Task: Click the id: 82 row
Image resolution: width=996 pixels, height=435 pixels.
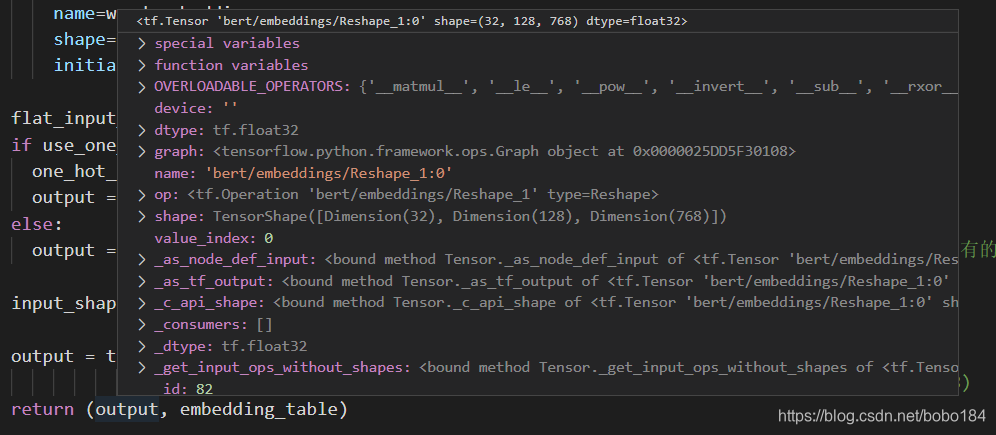Action: [538, 388]
